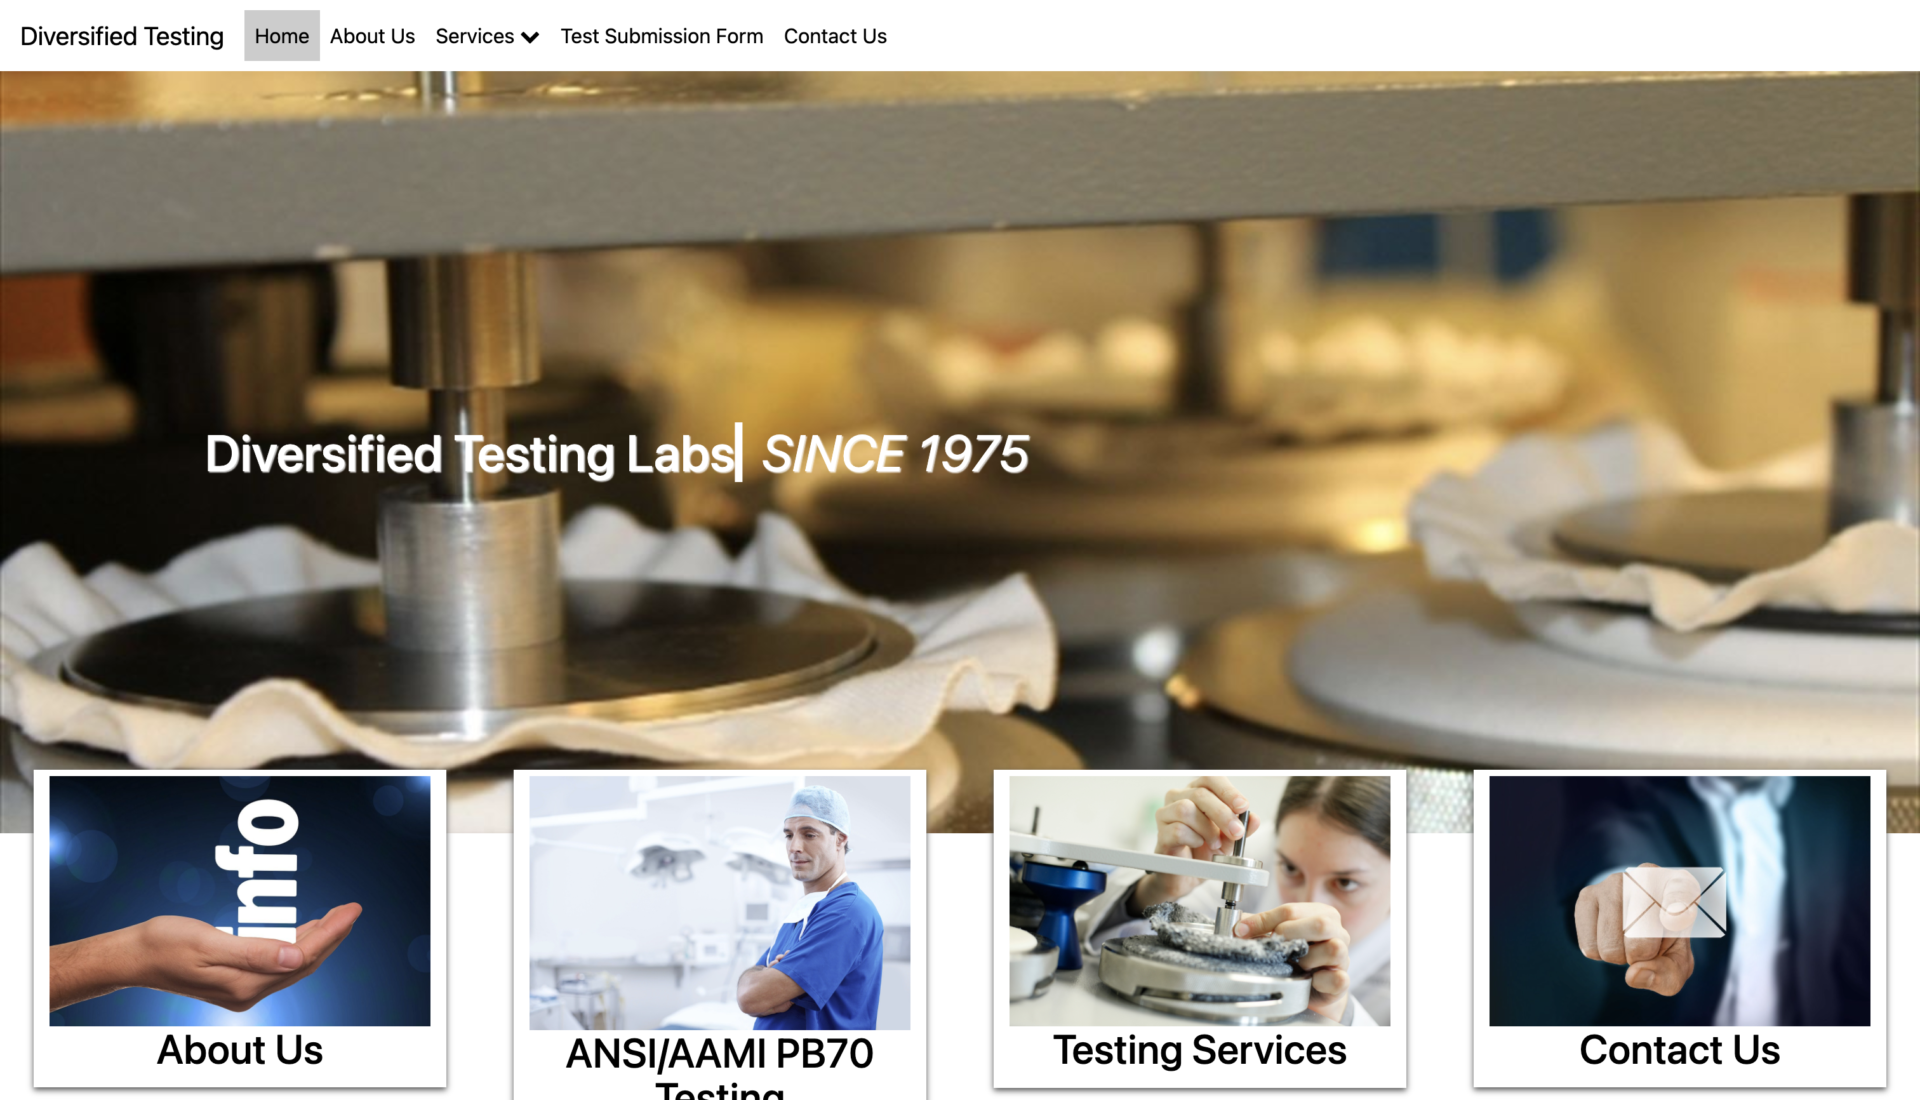The image size is (1920, 1100).
Task: Click the word info on About card
Action: click(258, 870)
